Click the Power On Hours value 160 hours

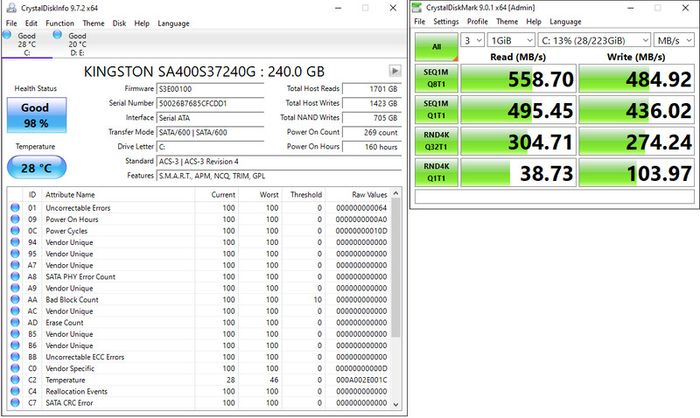(371, 146)
